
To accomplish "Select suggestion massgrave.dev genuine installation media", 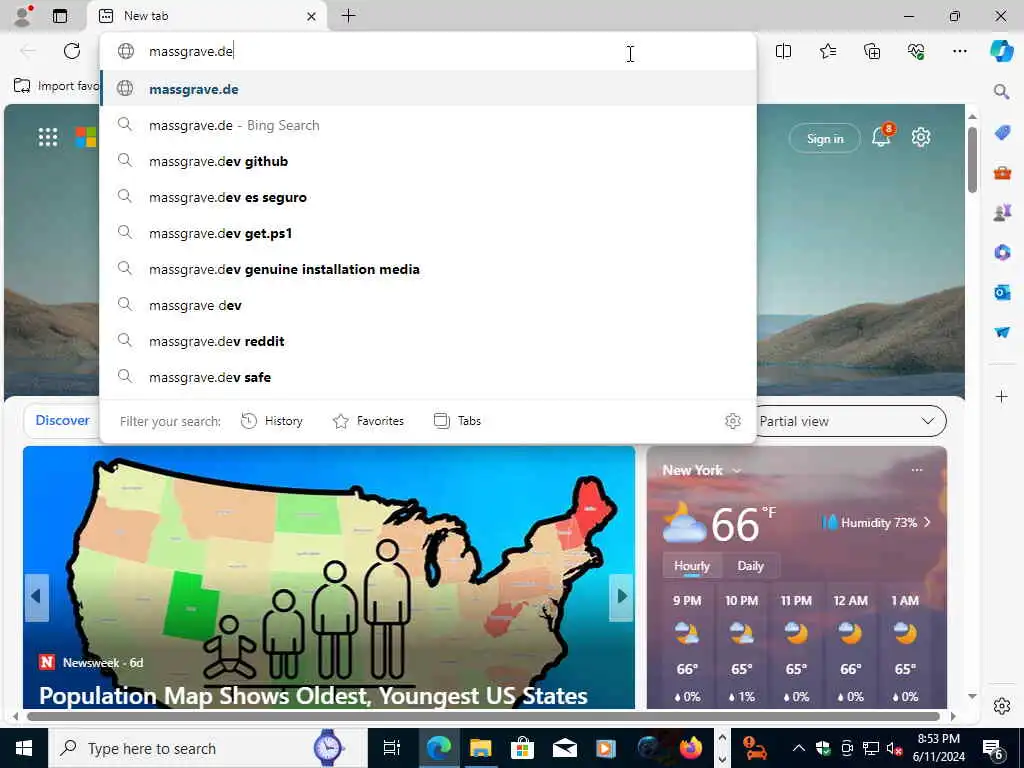I will click(428, 268).
